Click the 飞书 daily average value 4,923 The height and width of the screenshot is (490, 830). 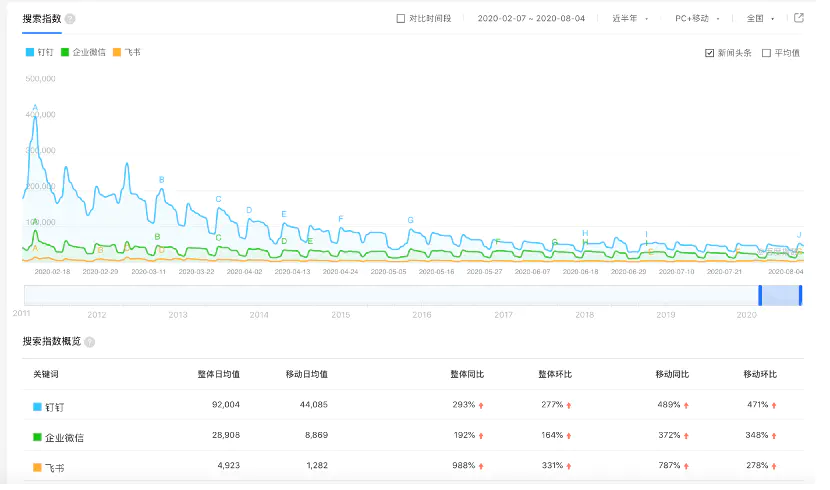[x=228, y=465]
